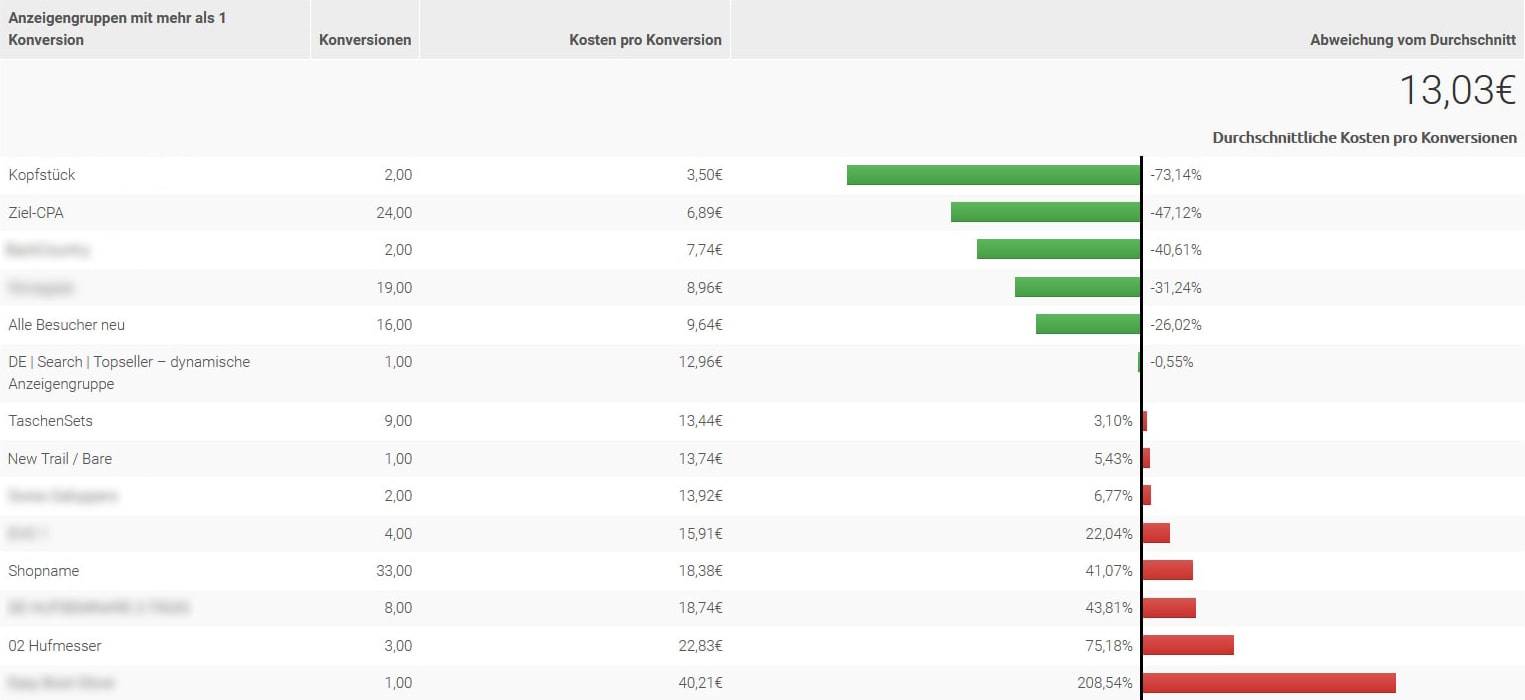Select the Alle Besucher neu row
This screenshot has width=1525, height=700.
67,325
